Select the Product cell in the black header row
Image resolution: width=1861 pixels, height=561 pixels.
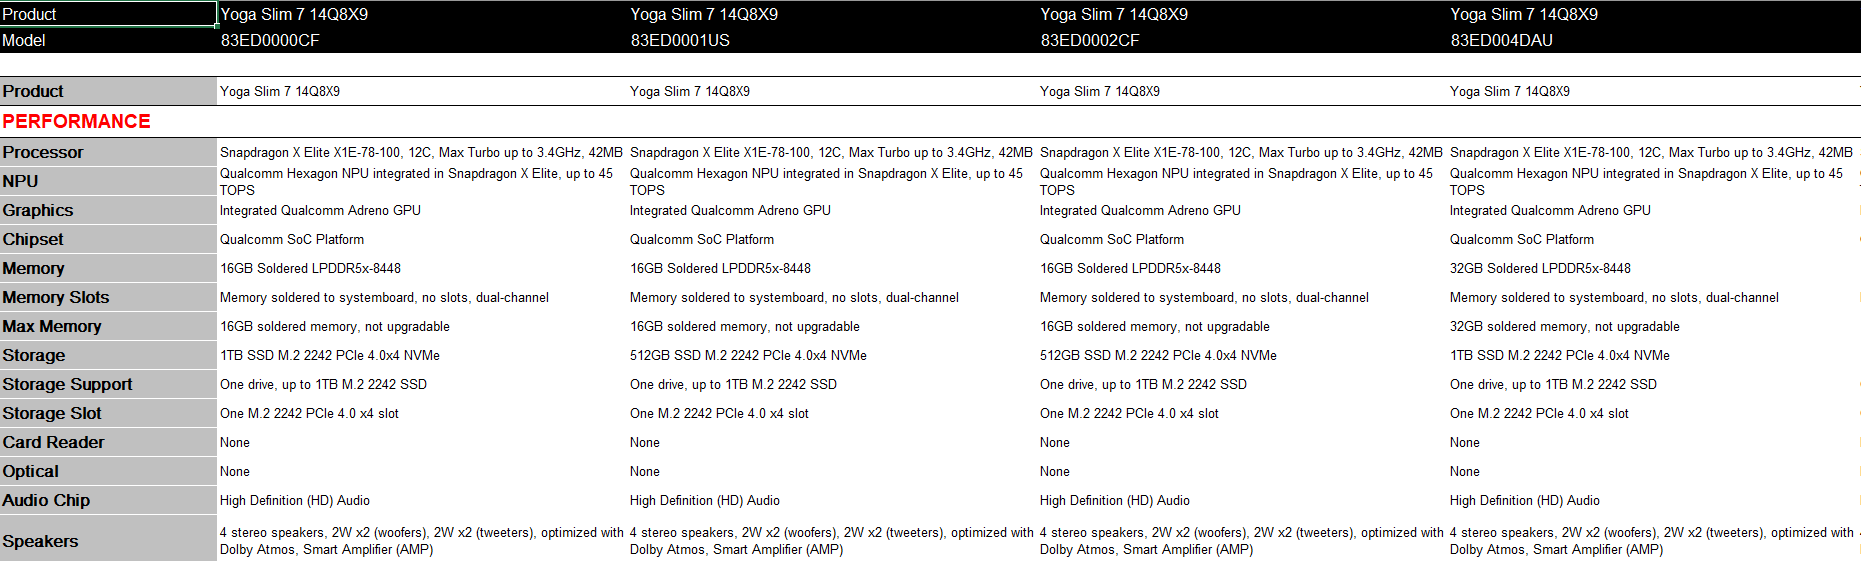108,14
